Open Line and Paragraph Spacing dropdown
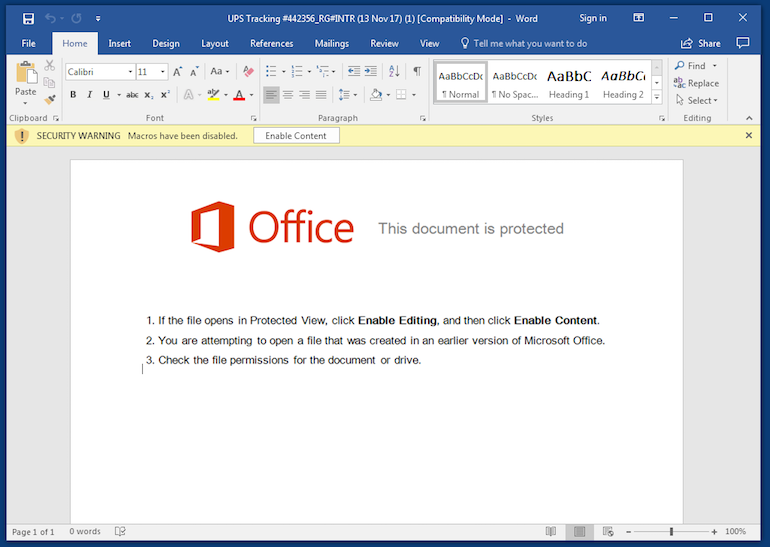Viewport: 770px width, 547px height. coord(348,95)
